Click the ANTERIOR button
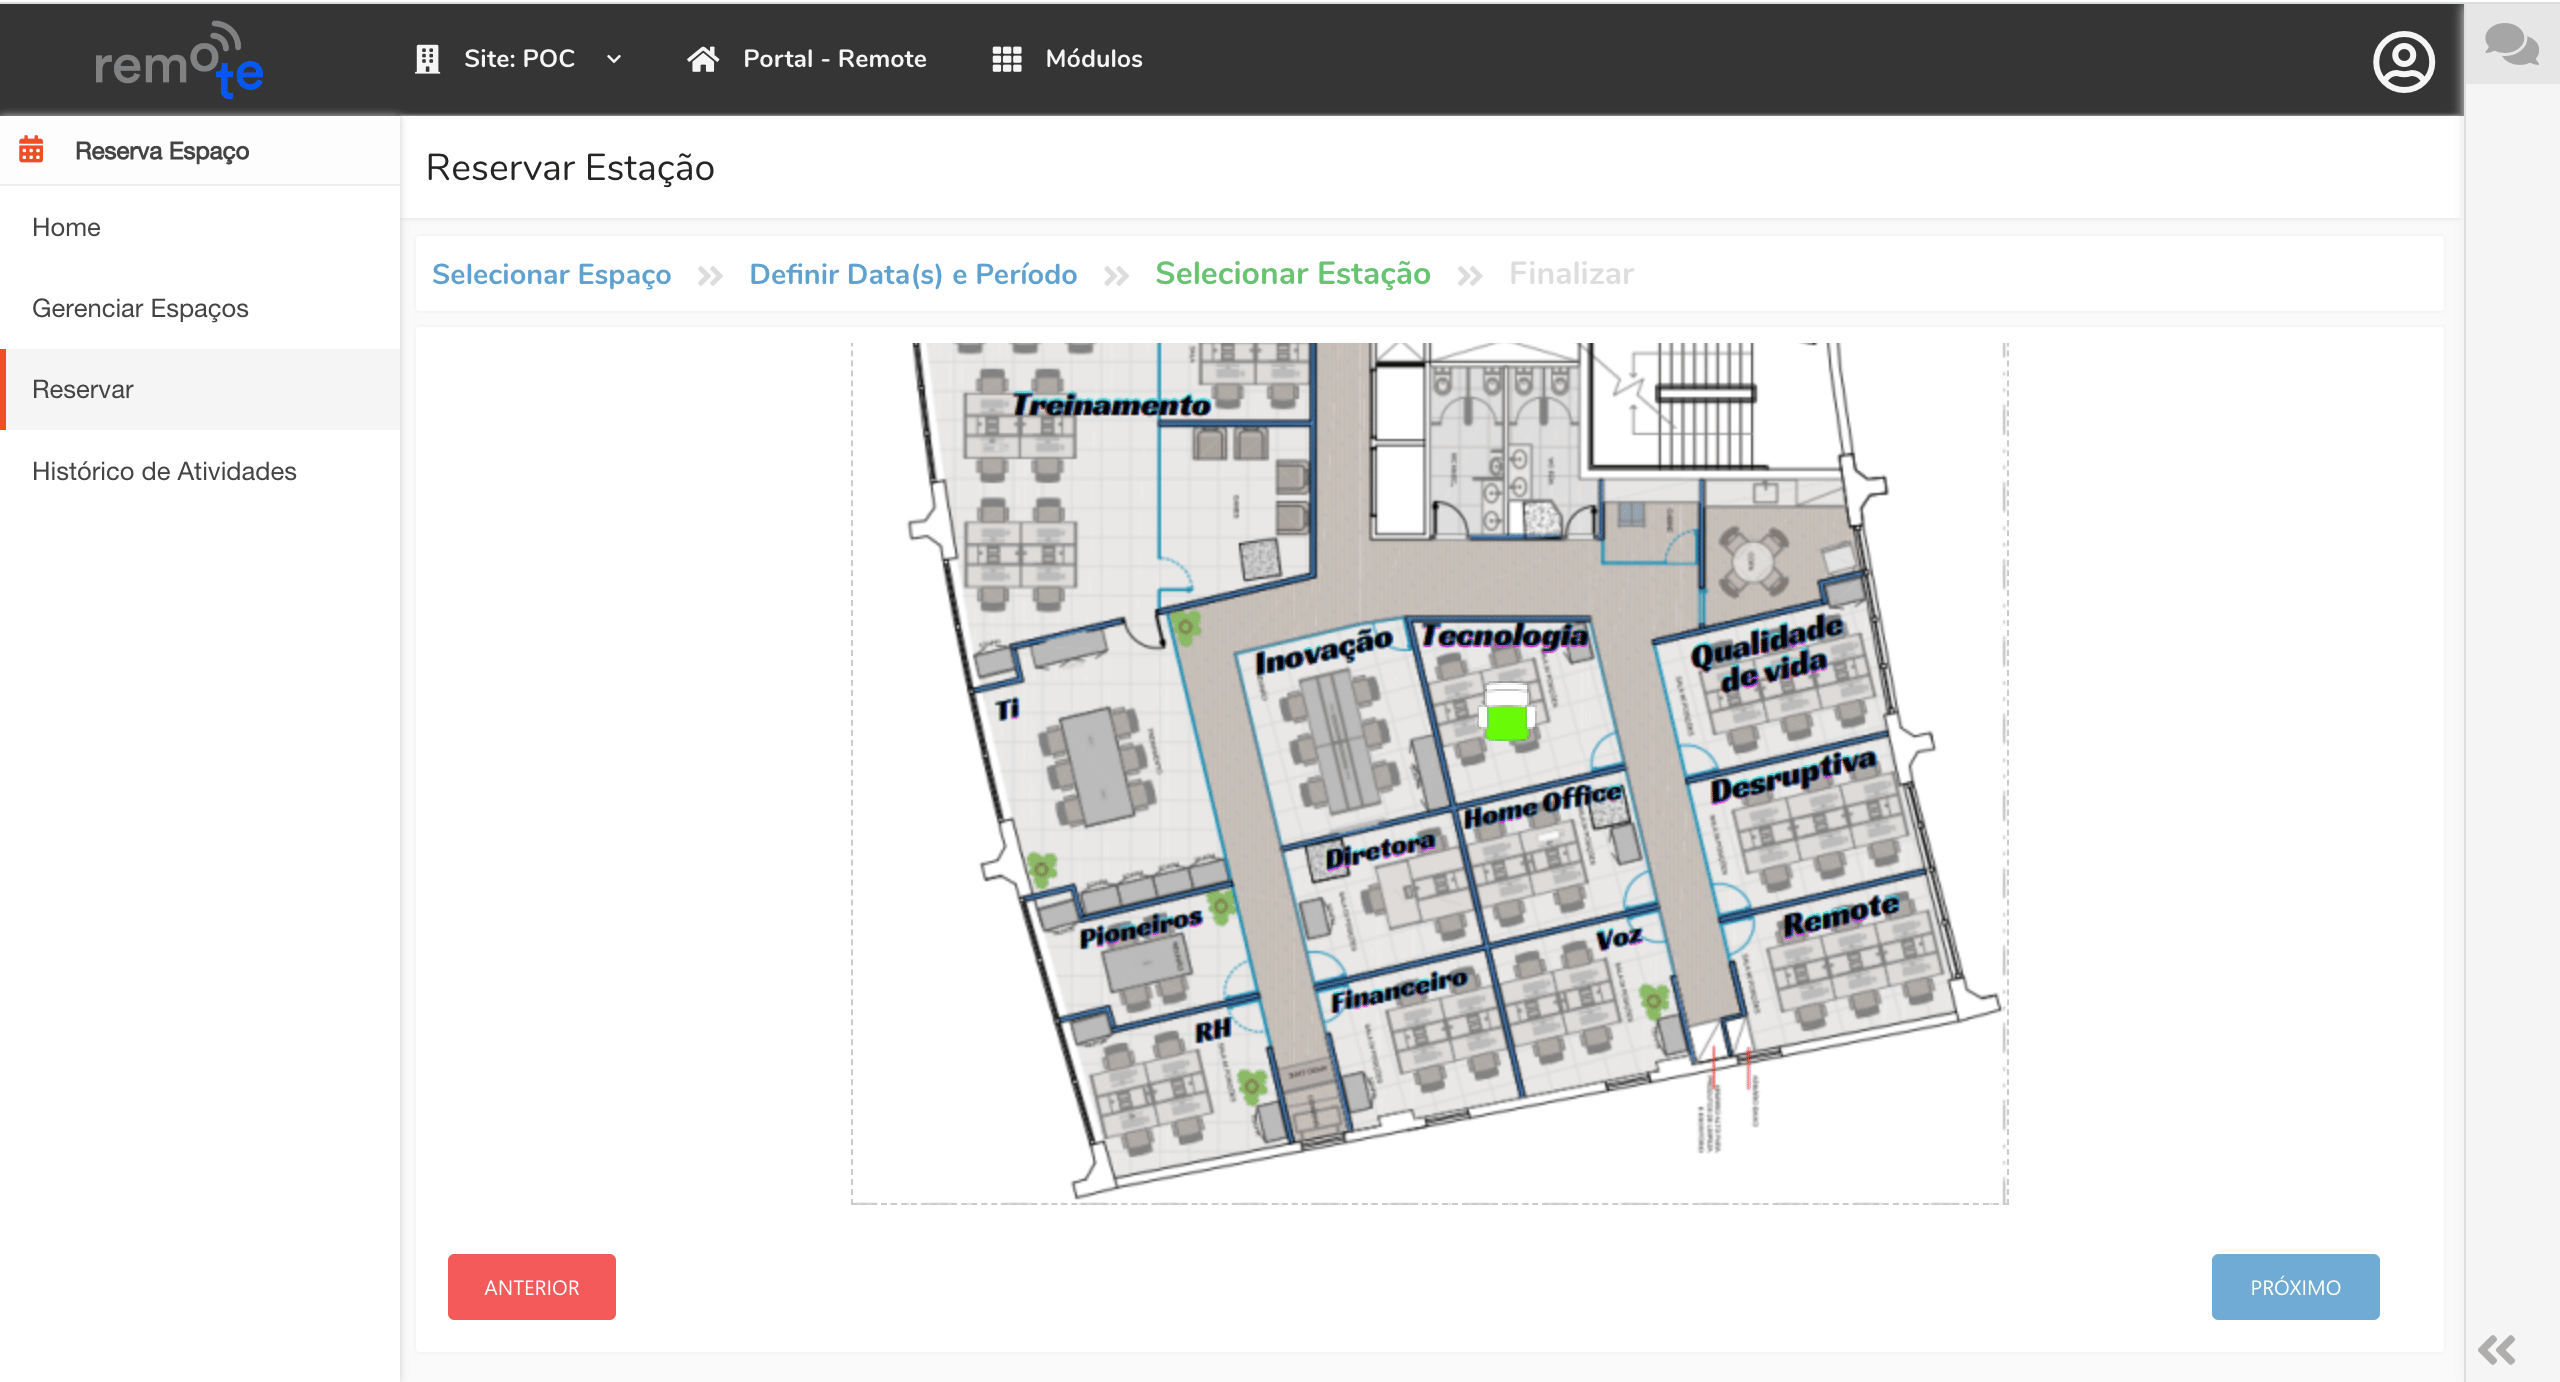Image resolution: width=2560 pixels, height=1382 pixels. click(532, 1287)
